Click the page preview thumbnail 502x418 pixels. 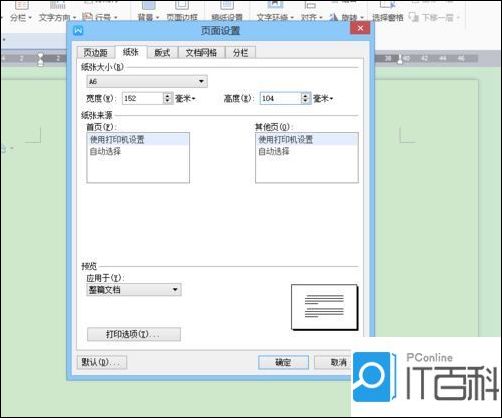click(324, 307)
